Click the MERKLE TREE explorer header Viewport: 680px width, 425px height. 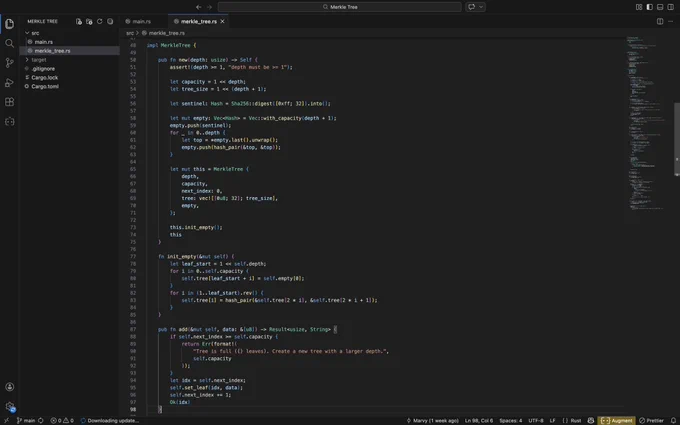pyautogui.click(x=42, y=21)
